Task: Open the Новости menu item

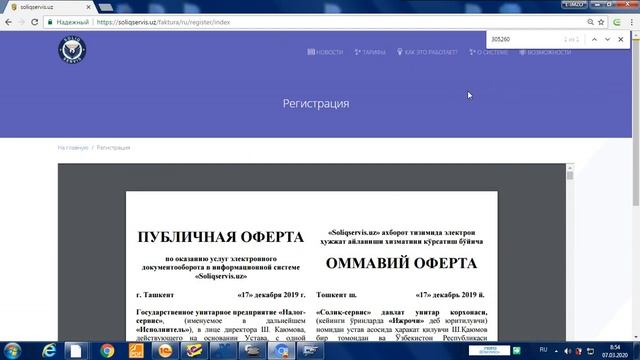Action: (325, 52)
